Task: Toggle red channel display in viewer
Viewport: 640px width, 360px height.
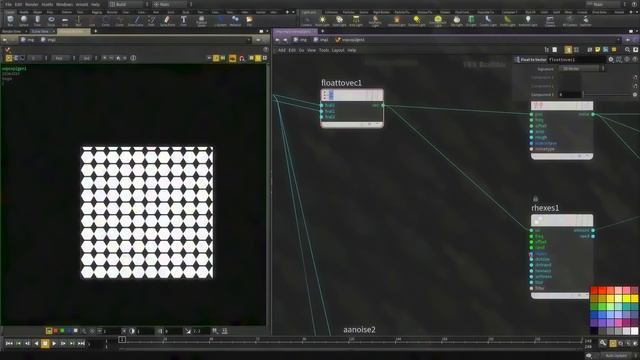Action: click(x=56, y=331)
